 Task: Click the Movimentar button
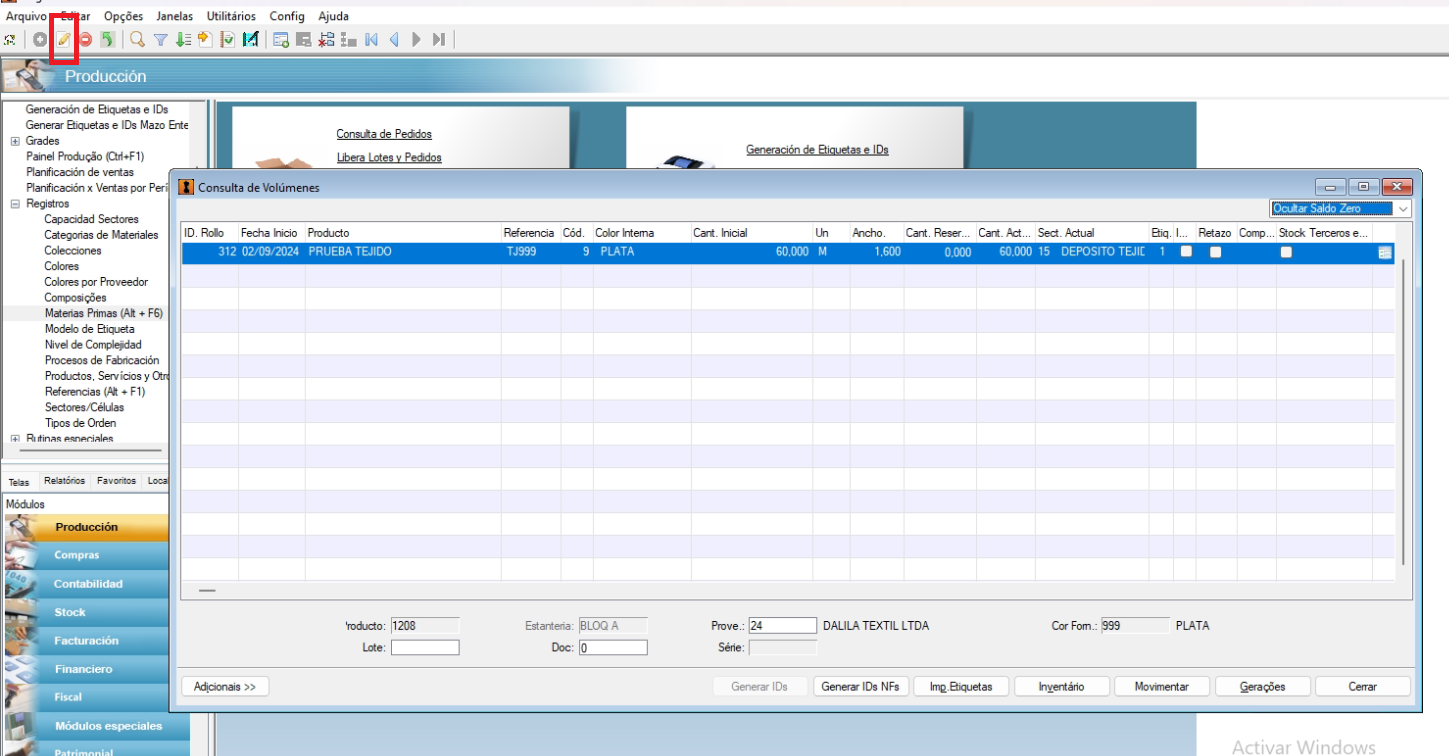tap(1161, 687)
